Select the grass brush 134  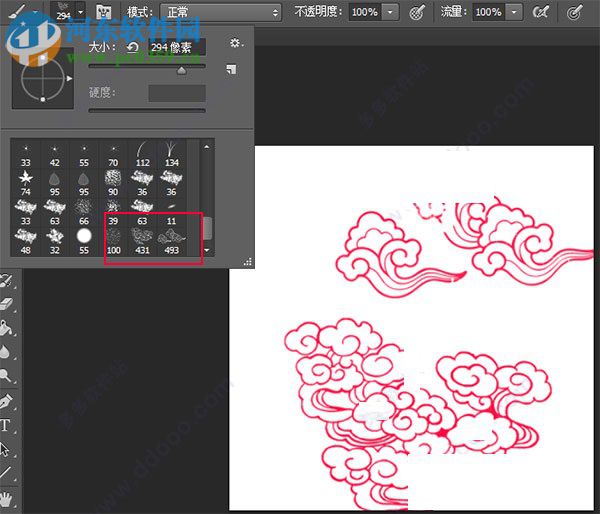(x=171, y=154)
